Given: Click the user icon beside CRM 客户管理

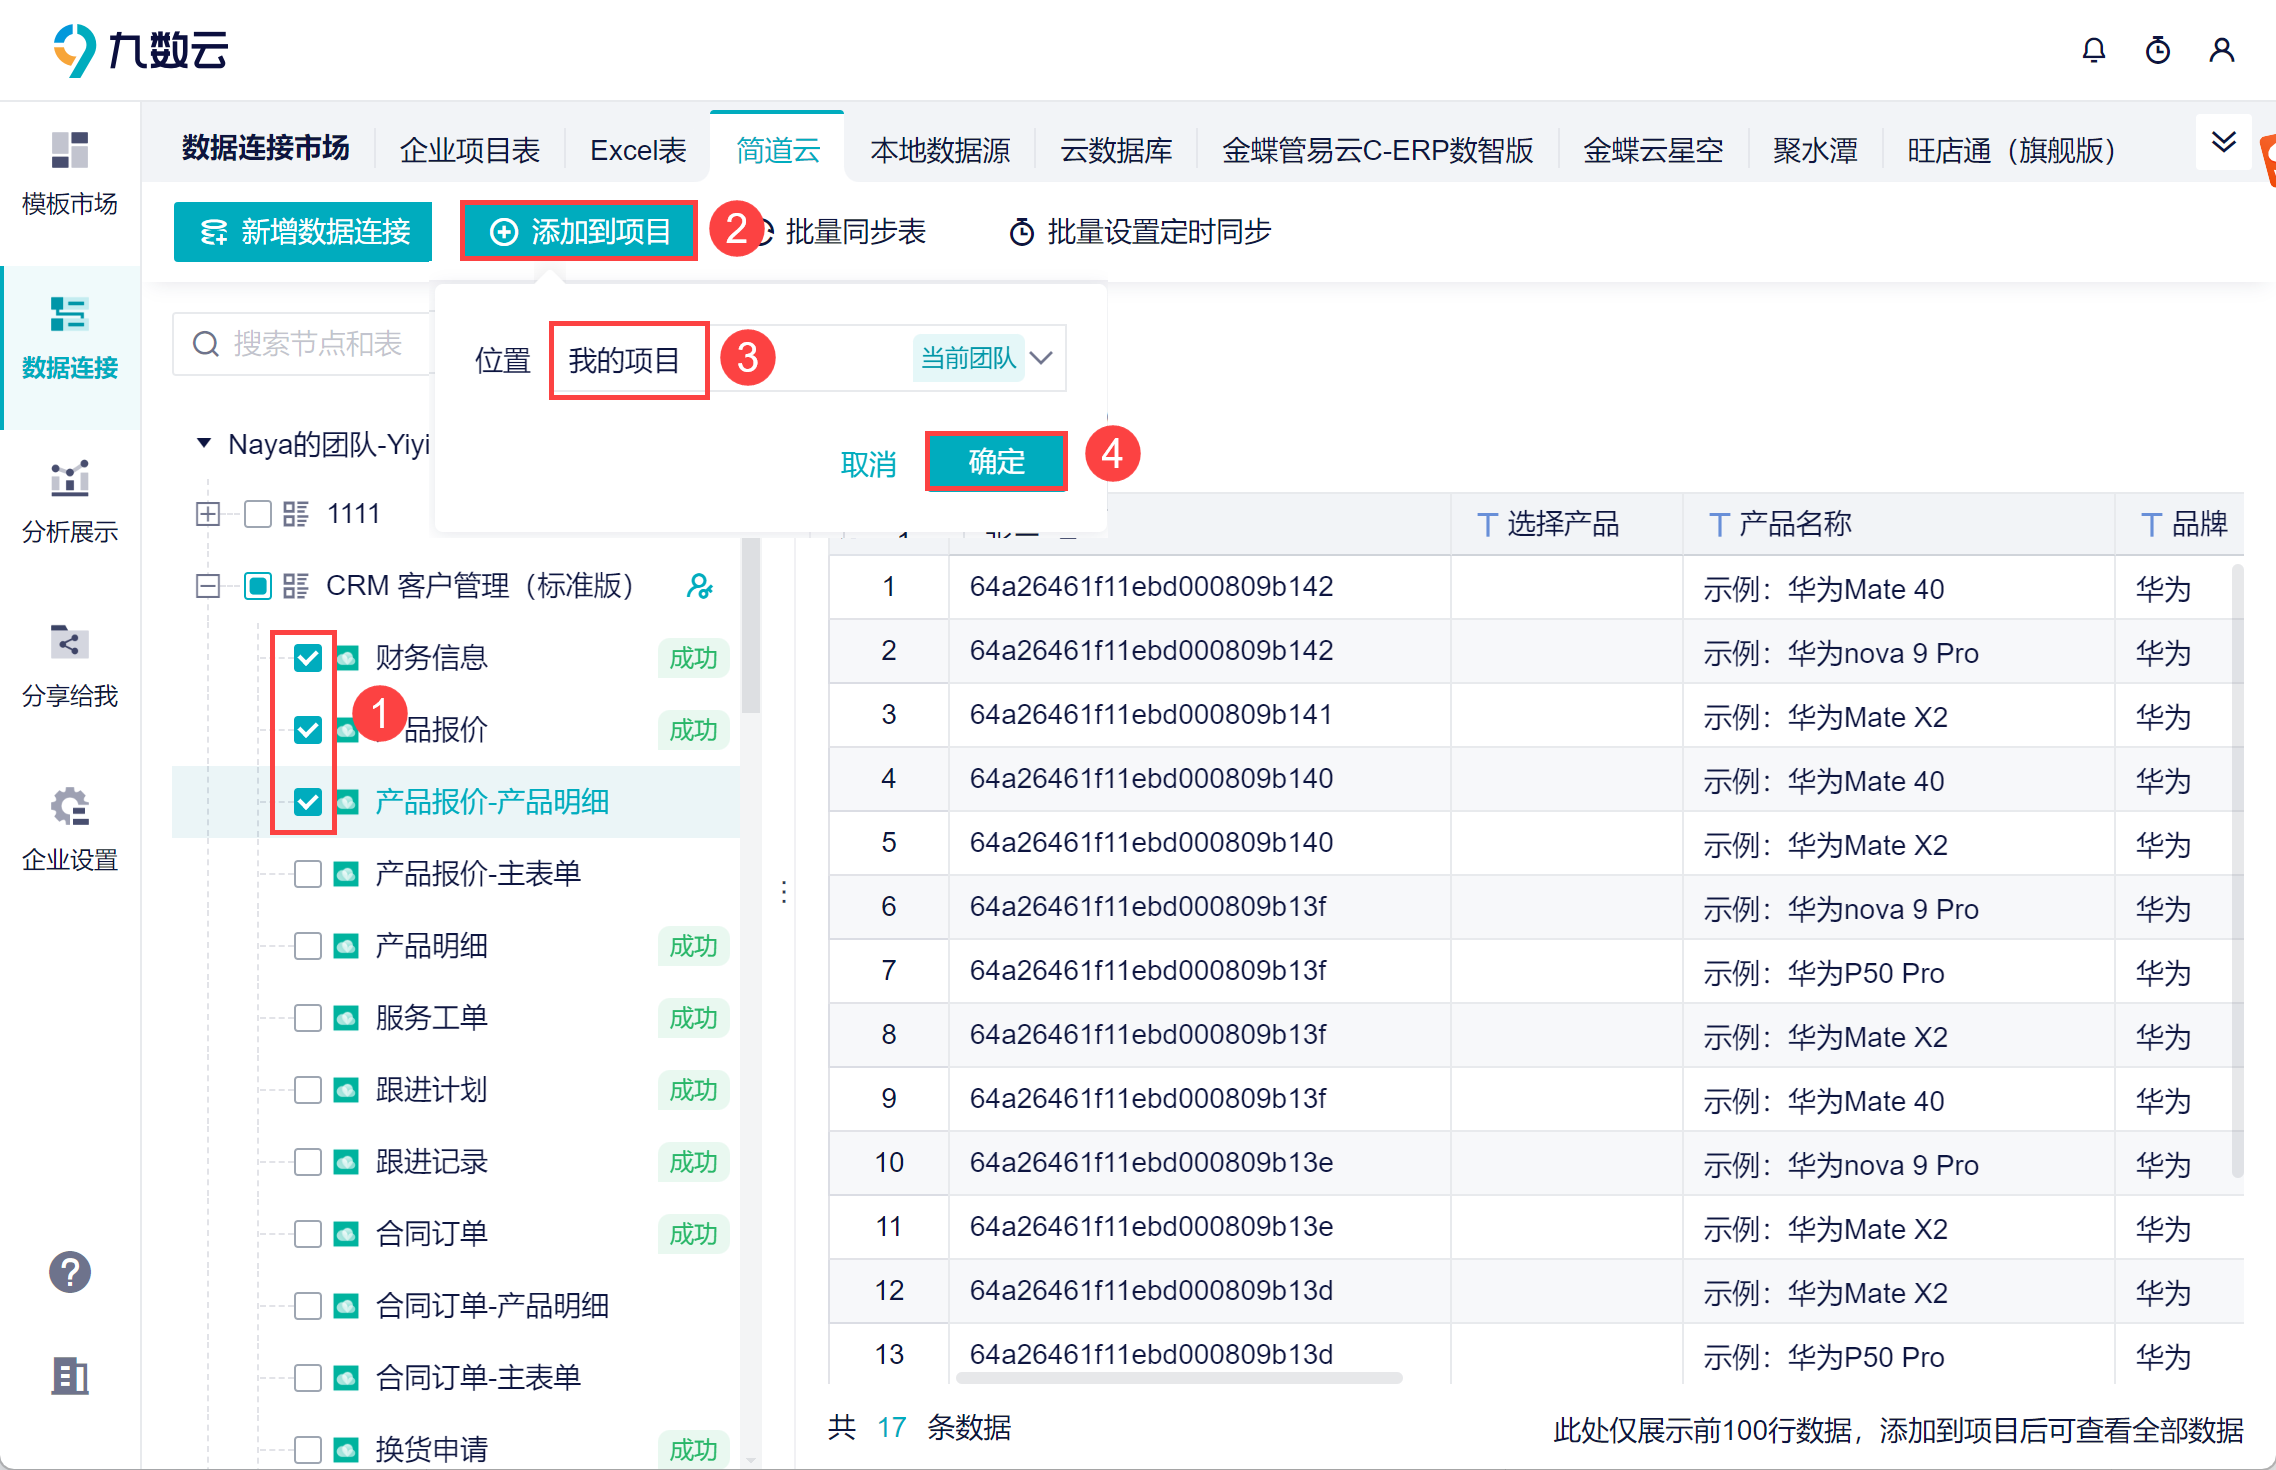Looking at the screenshot, I should pos(699,586).
